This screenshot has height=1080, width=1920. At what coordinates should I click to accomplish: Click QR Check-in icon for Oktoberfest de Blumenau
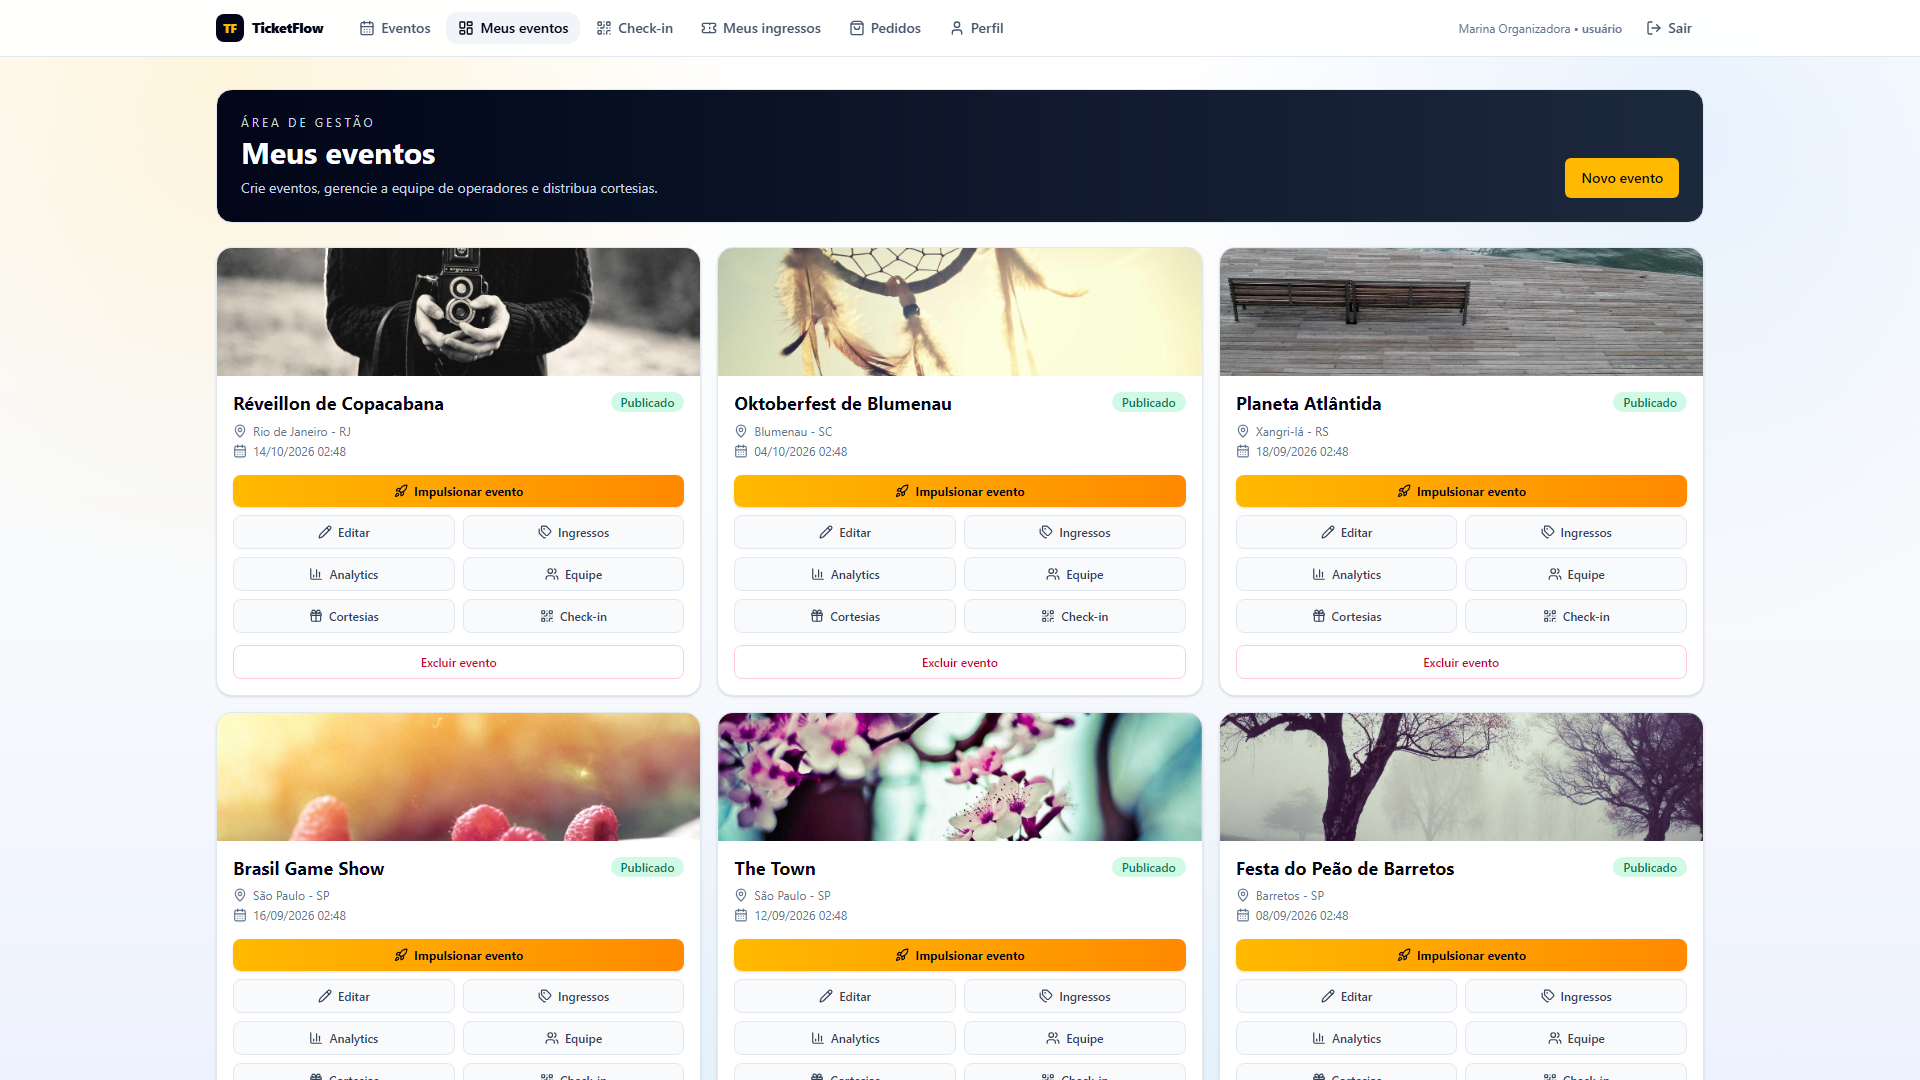(x=1048, y=616)
